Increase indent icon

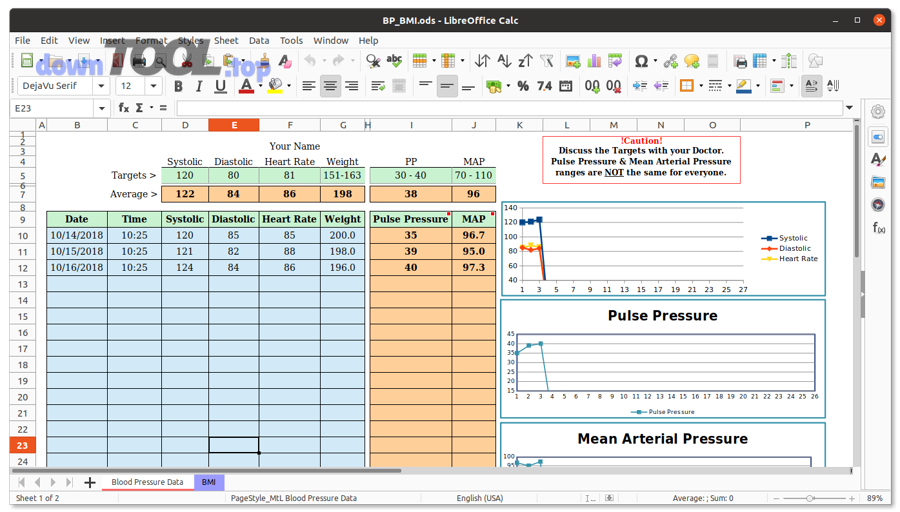[639, 86]
